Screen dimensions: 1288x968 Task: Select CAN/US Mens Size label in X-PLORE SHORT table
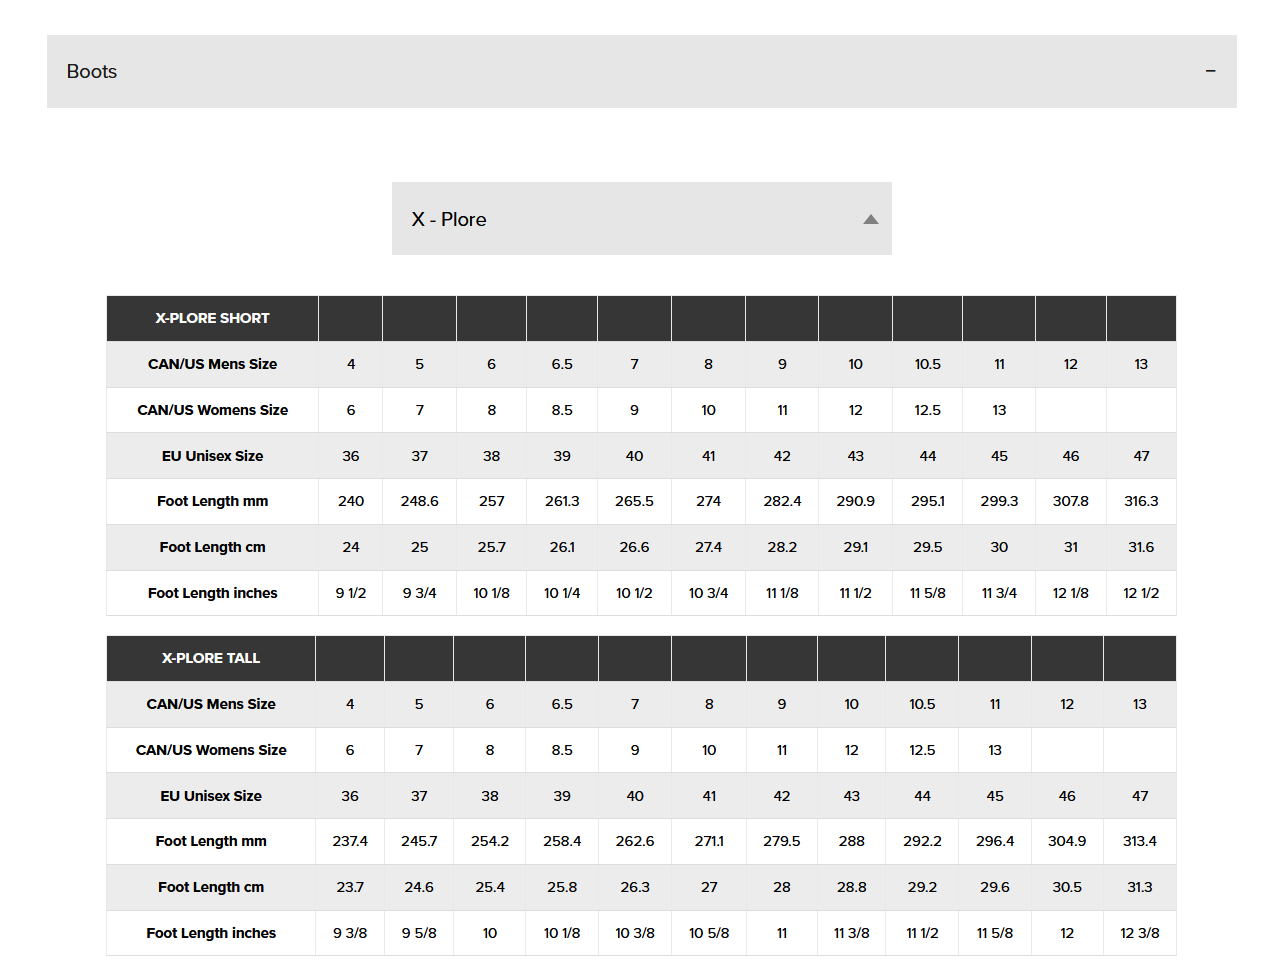(212, 364)
